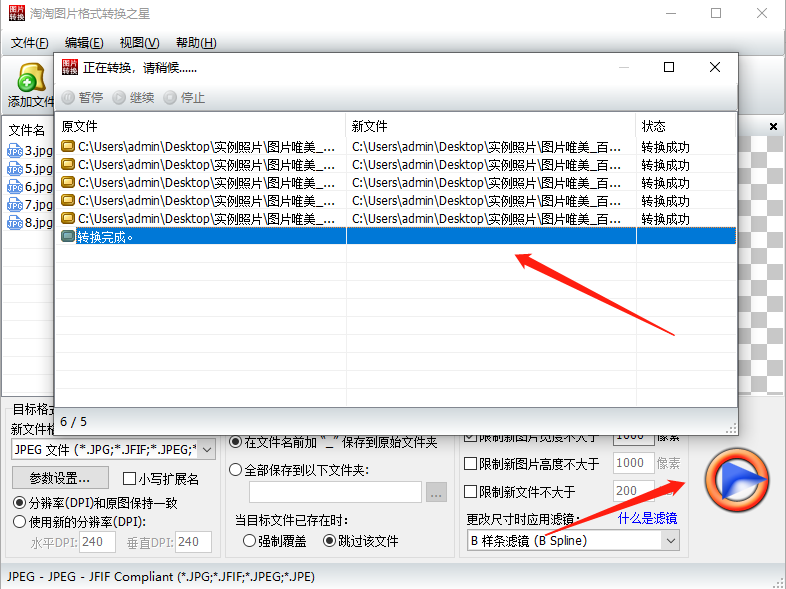Open the 视图(V) menu
Image resolution: width=786 pixels, height=589 pixels.
[139, 43]
